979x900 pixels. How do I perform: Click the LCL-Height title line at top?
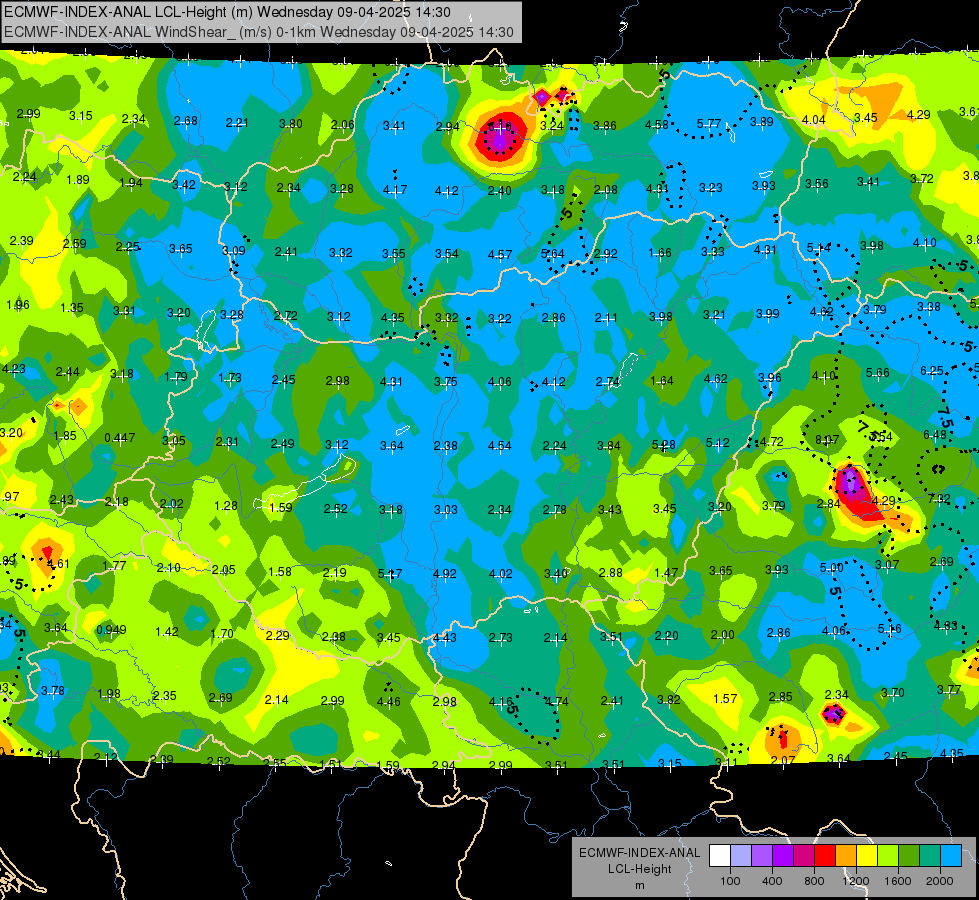227,12
